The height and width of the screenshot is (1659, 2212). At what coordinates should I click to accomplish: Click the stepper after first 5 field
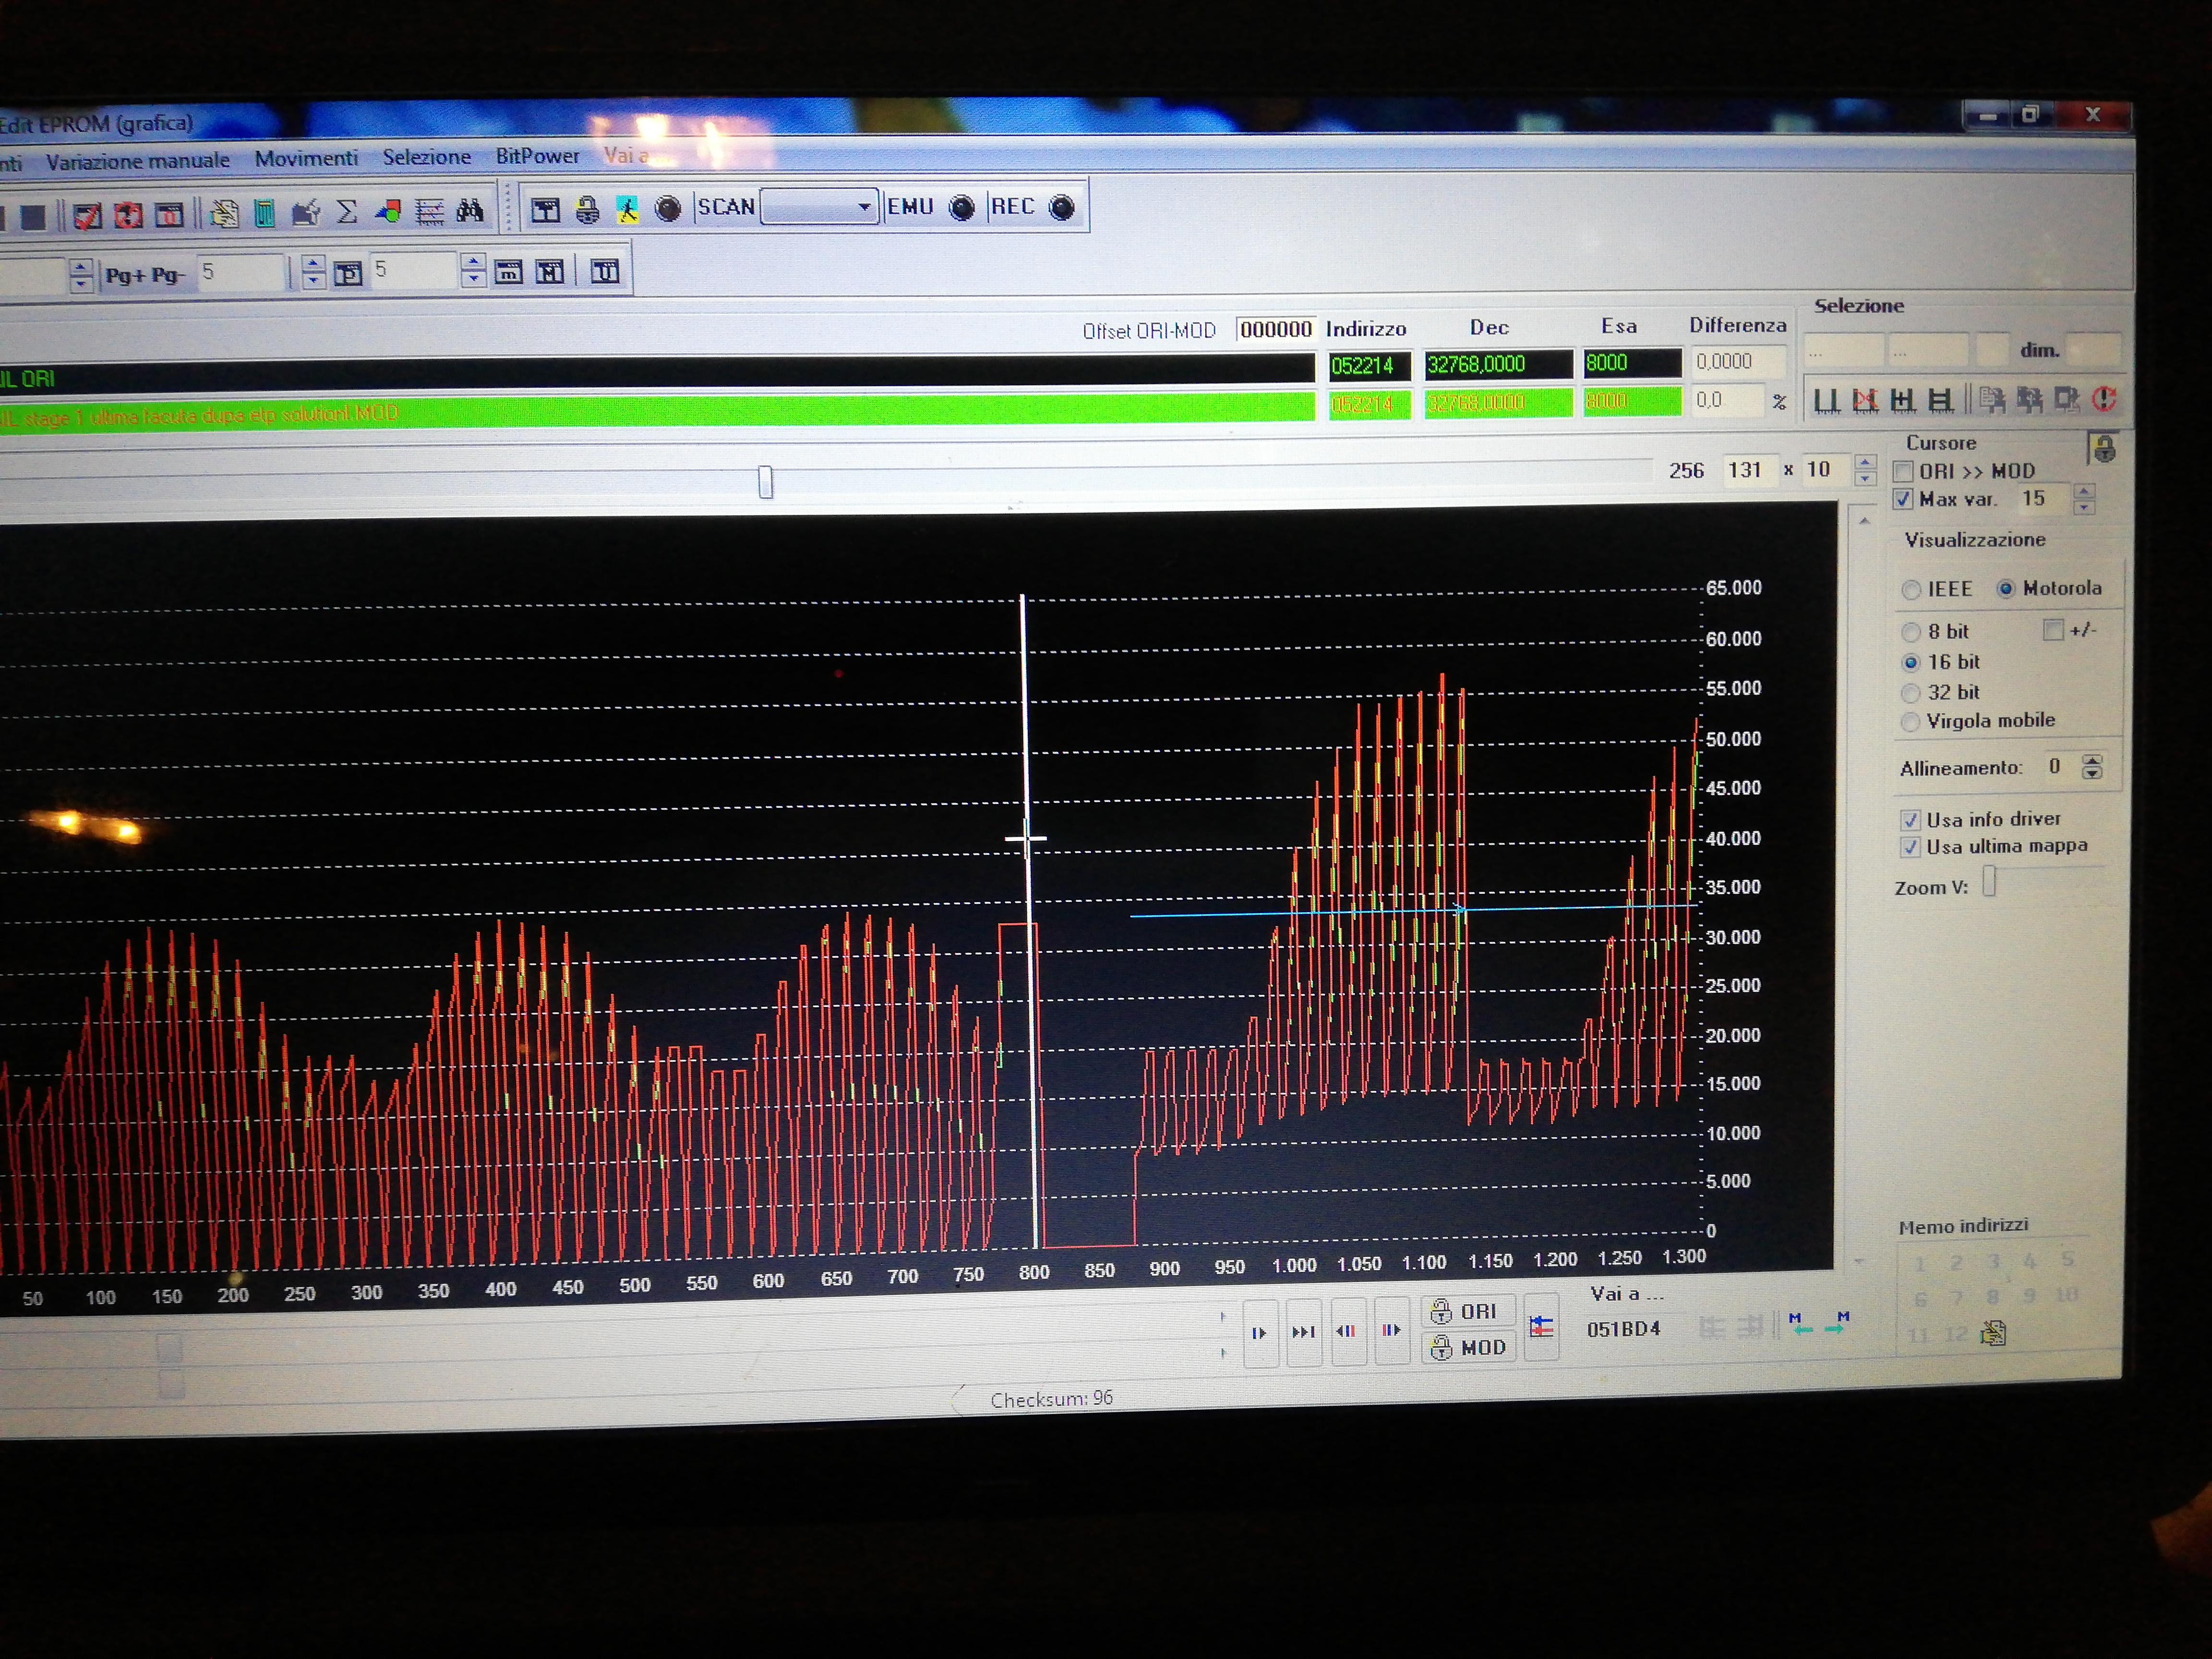tap(313, 271)
